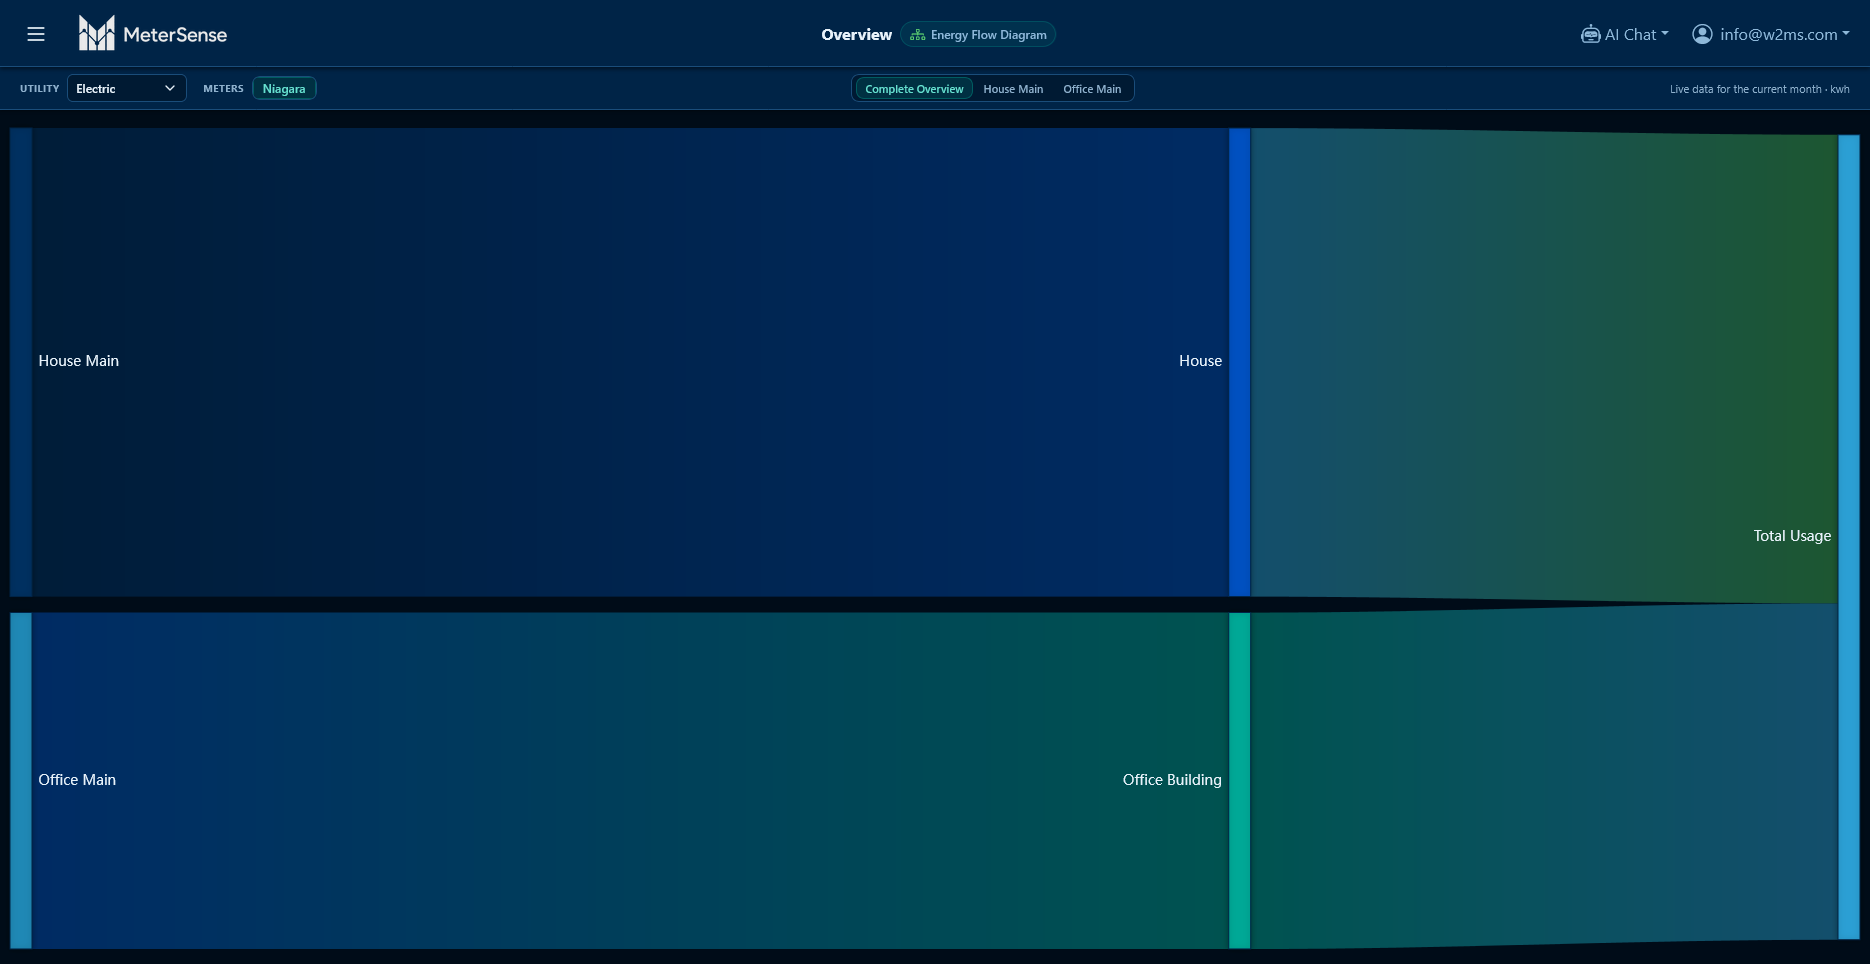Click the Office Building teal node bar
This screenshot has width=1870, height=964.
pos(1239,780)
